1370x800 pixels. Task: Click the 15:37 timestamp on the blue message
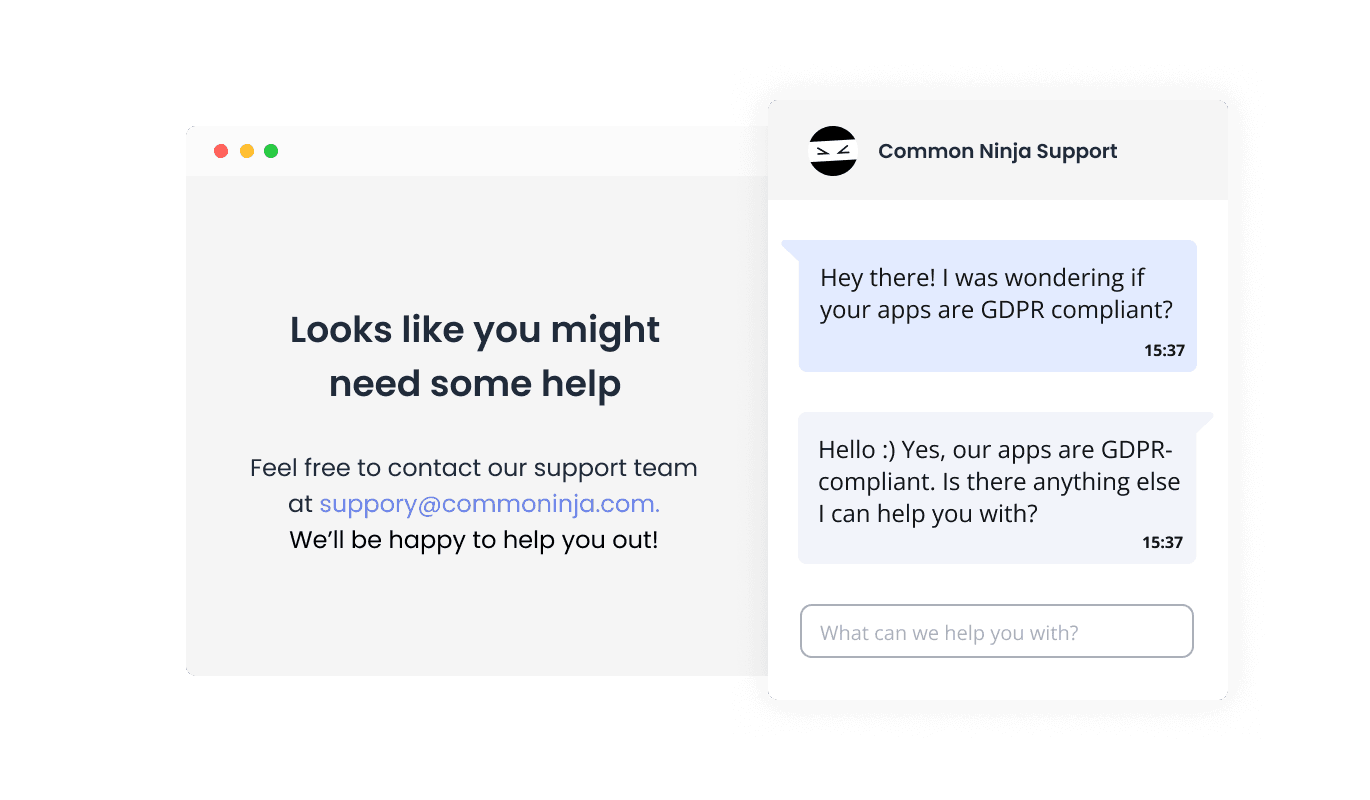pyautogui.click(x=1164, y=351)
